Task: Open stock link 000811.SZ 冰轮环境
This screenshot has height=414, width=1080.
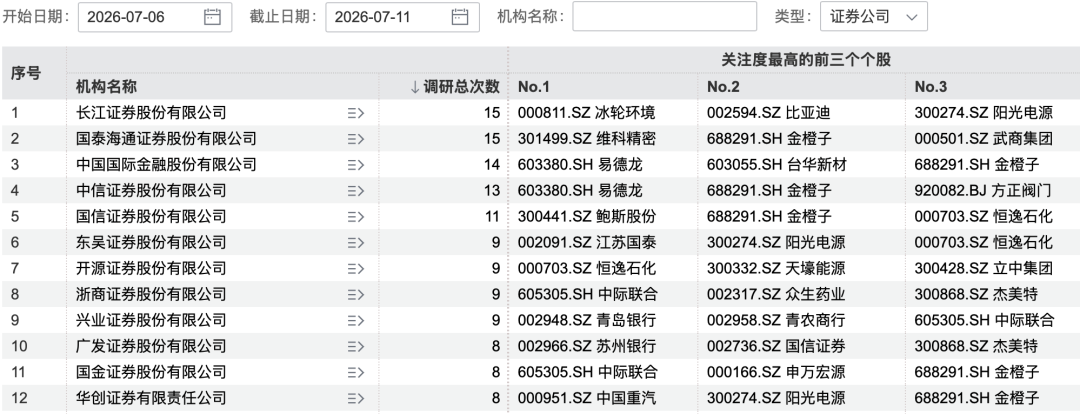Action: pyautogui.click(x=586, y=113)
